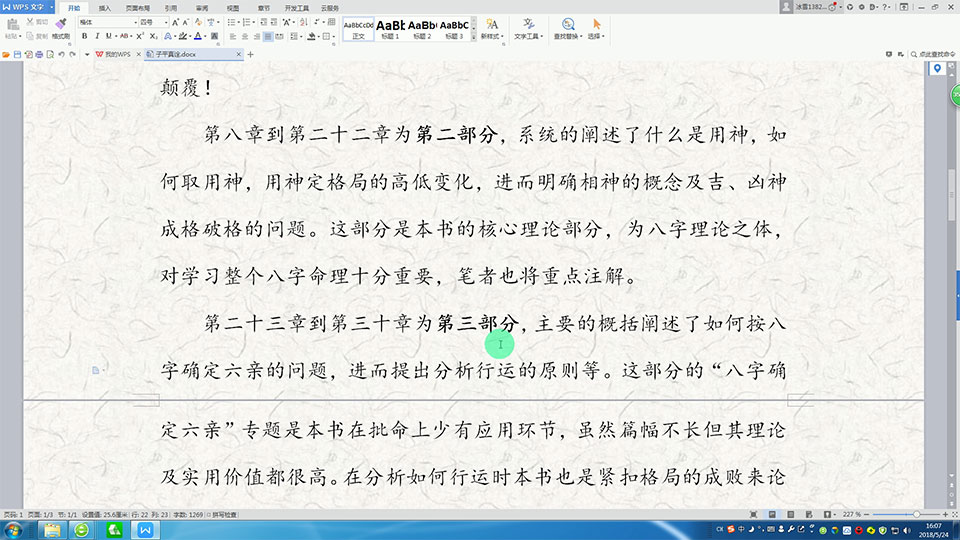Switch to the 引用 ribbon tab
The width and height of the screenshot is (960, 540).
point(171,8)
